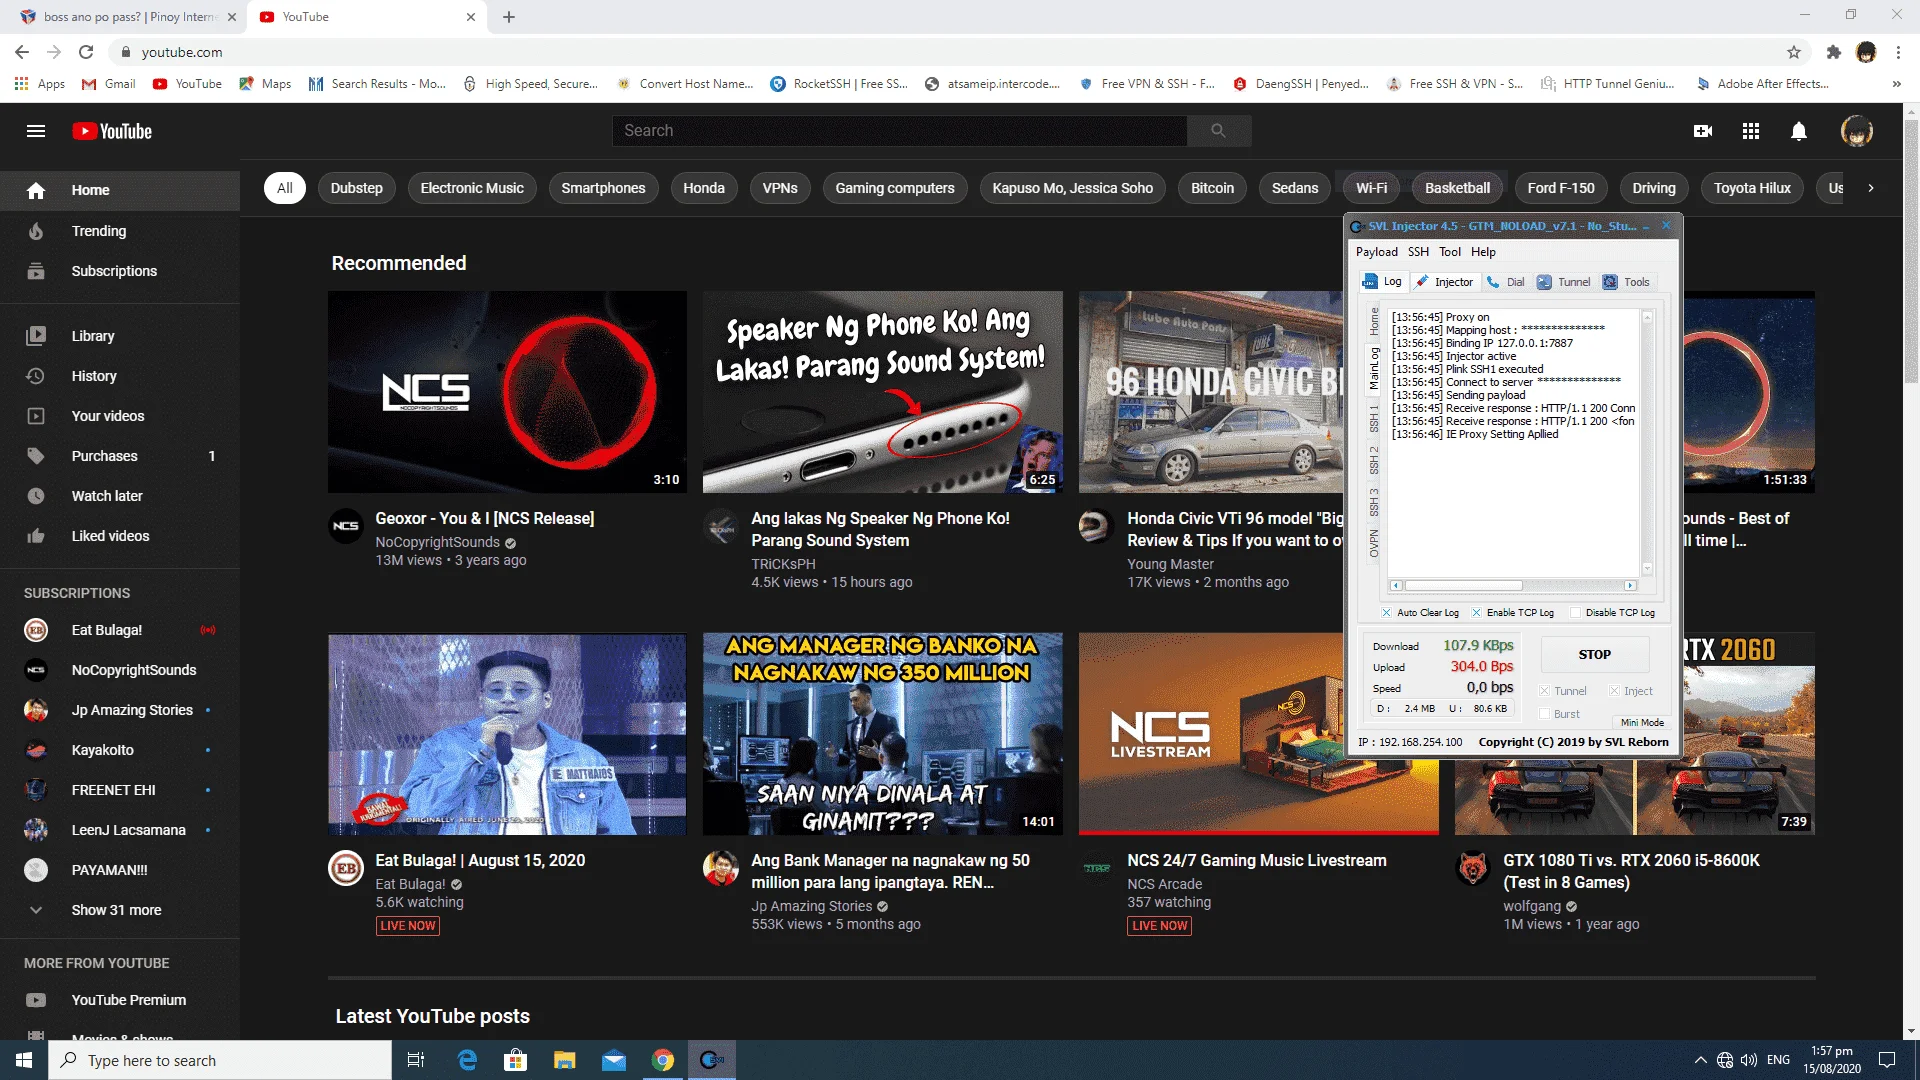Switch to the SSH 1 vertical tab
1920x1080 pixels.
click(1374, 418)
